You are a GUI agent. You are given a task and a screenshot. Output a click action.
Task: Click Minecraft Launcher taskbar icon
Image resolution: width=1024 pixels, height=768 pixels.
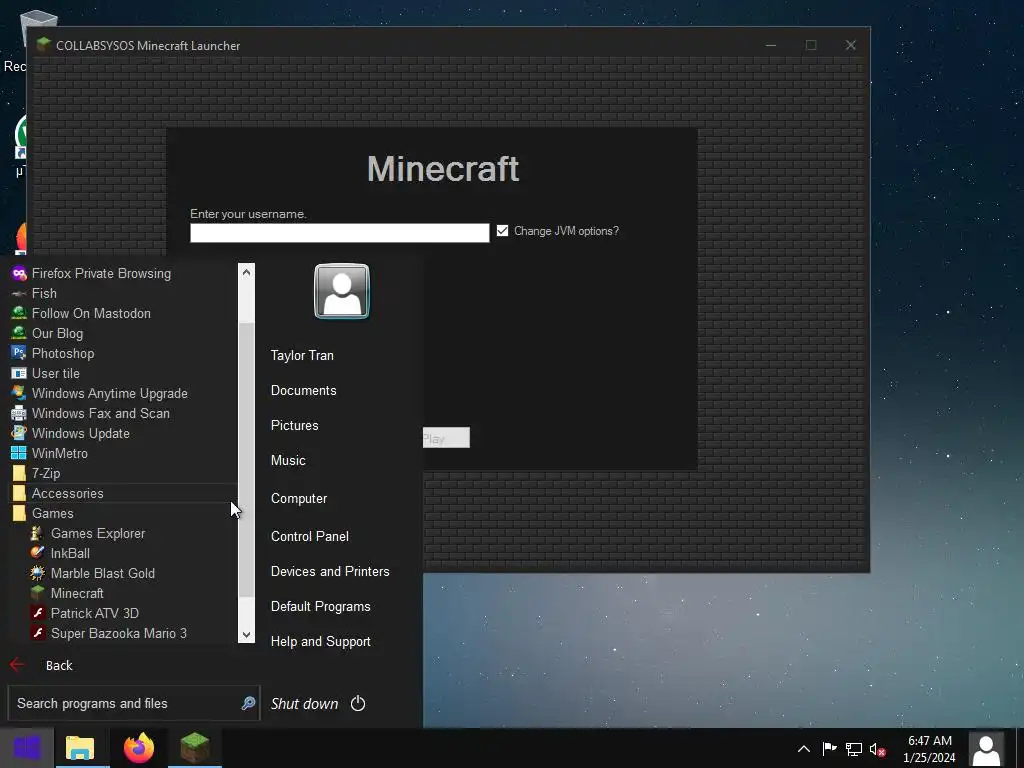click(195, 748)
